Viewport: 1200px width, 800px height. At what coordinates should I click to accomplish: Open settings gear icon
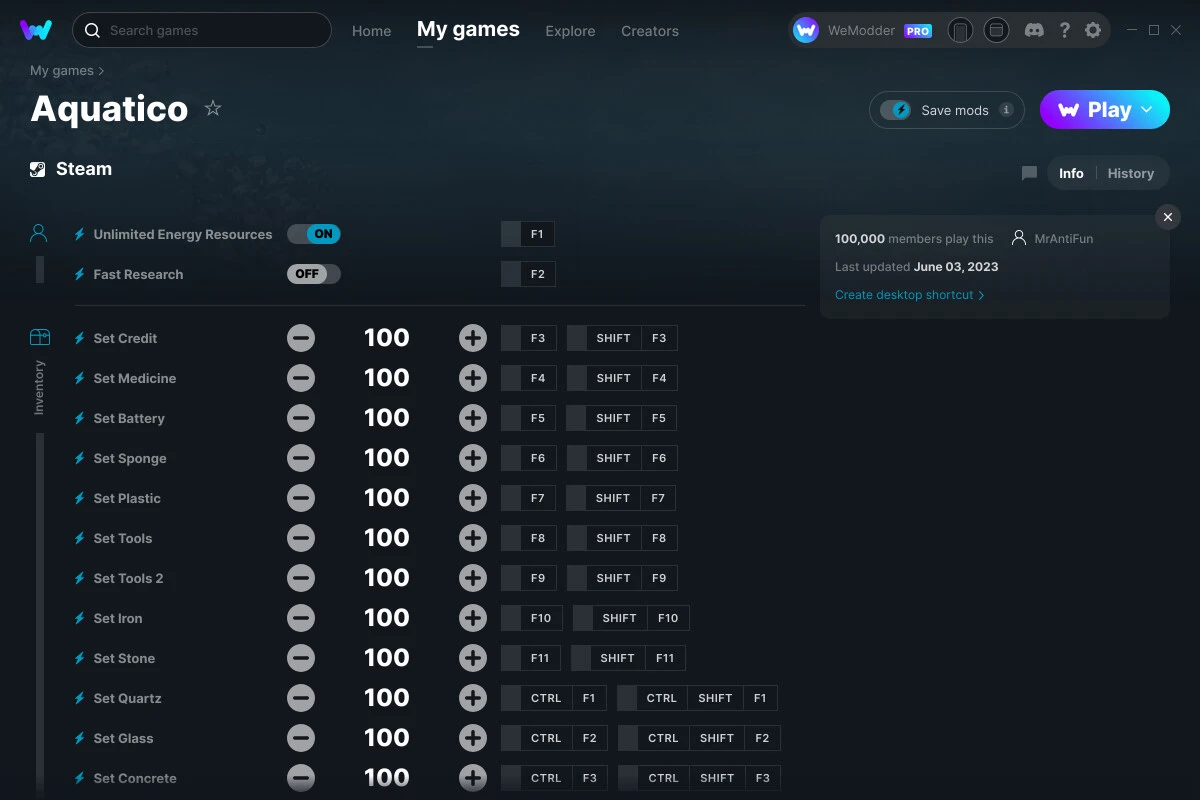pyautogui.click(x=1093, y=30)
